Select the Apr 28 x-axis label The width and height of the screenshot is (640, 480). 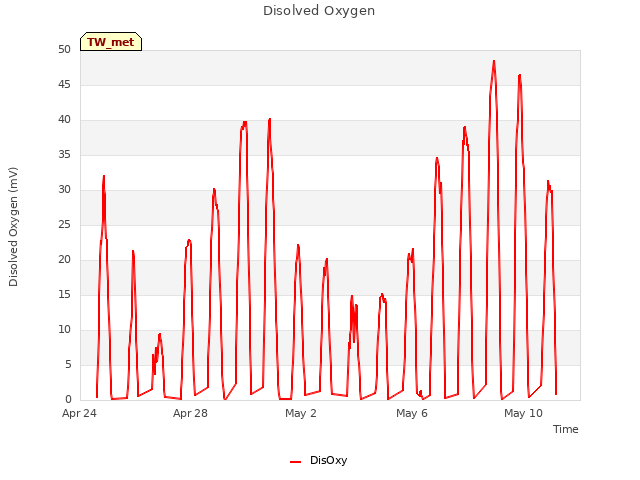pos(190,413)
